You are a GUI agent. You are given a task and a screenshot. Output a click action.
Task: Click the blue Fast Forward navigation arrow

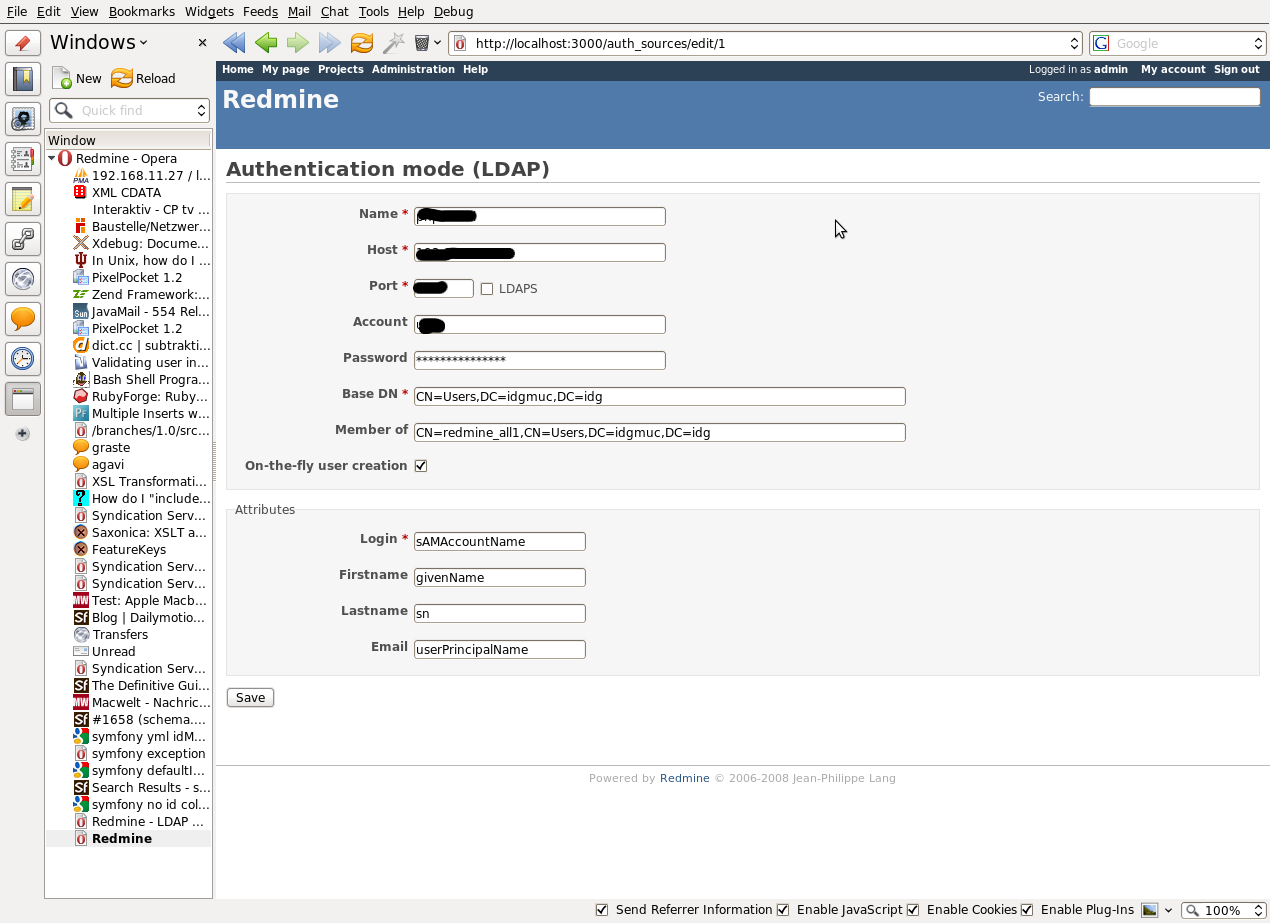(x=330, y=43)
